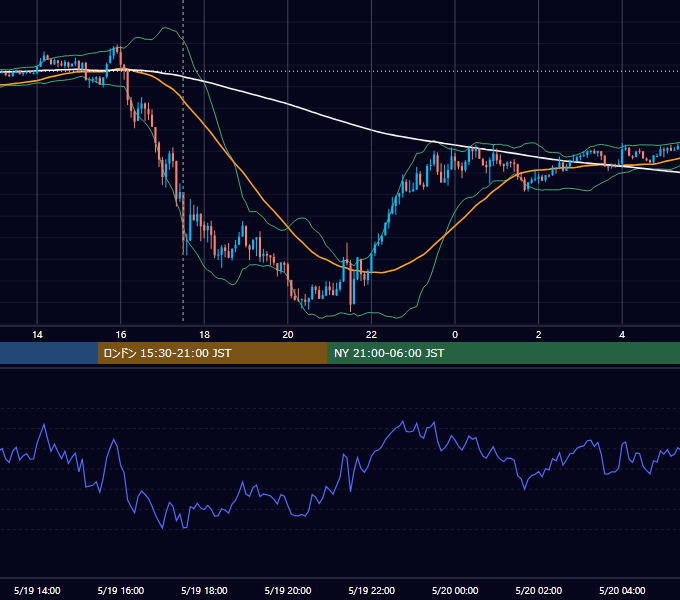Click the hour label 14
This screenshot has height=600, width=680.
[x=37, y=335]
